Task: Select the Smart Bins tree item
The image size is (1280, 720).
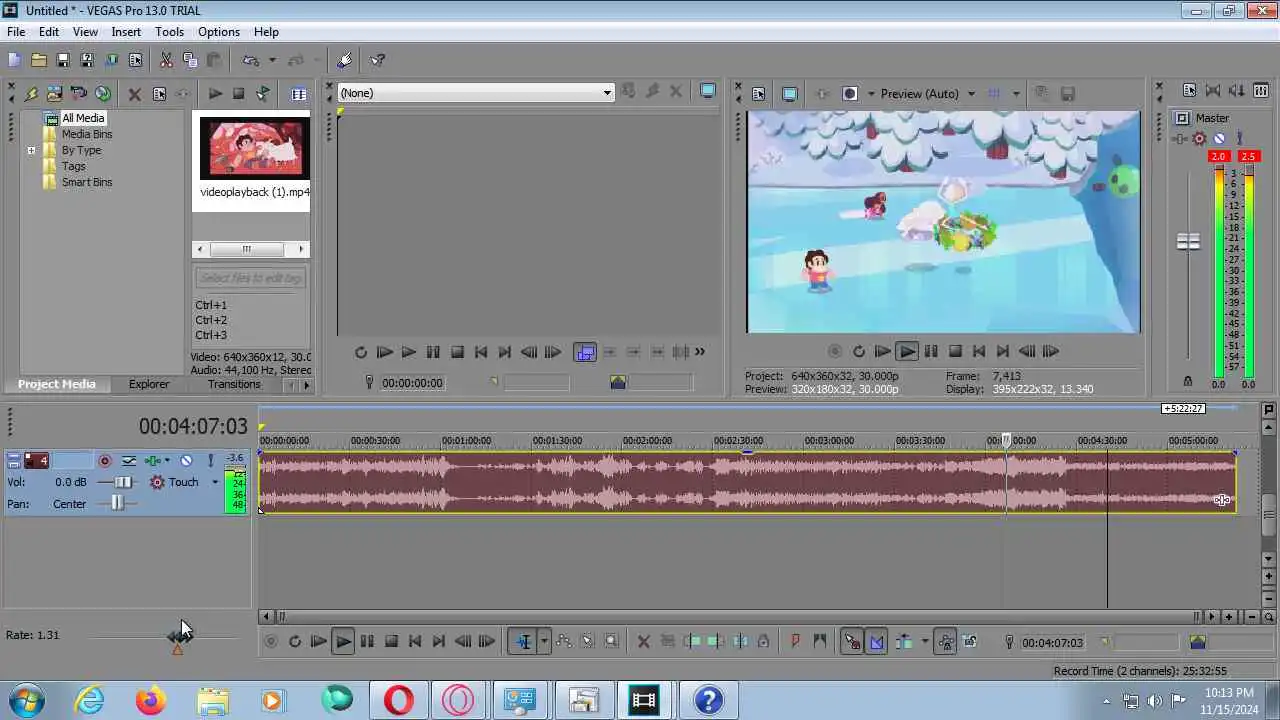Action: tap(87, 182)
